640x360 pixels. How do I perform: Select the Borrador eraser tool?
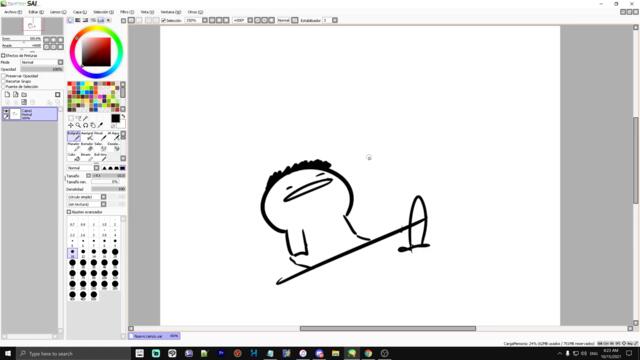tap(87, 147)
